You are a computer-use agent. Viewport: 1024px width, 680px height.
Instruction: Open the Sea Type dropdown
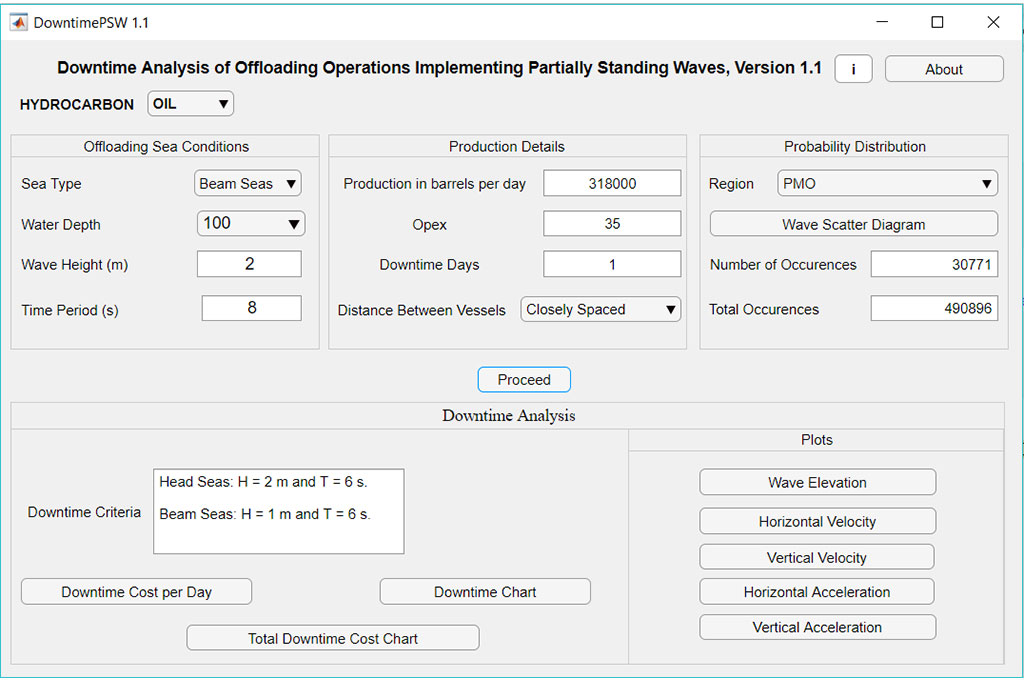(247, 184)
